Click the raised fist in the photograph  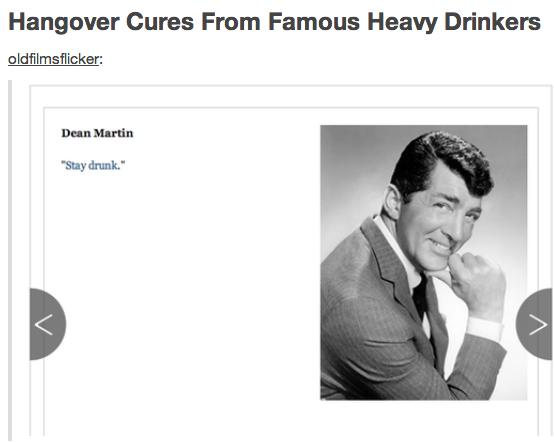coord(476,281)
